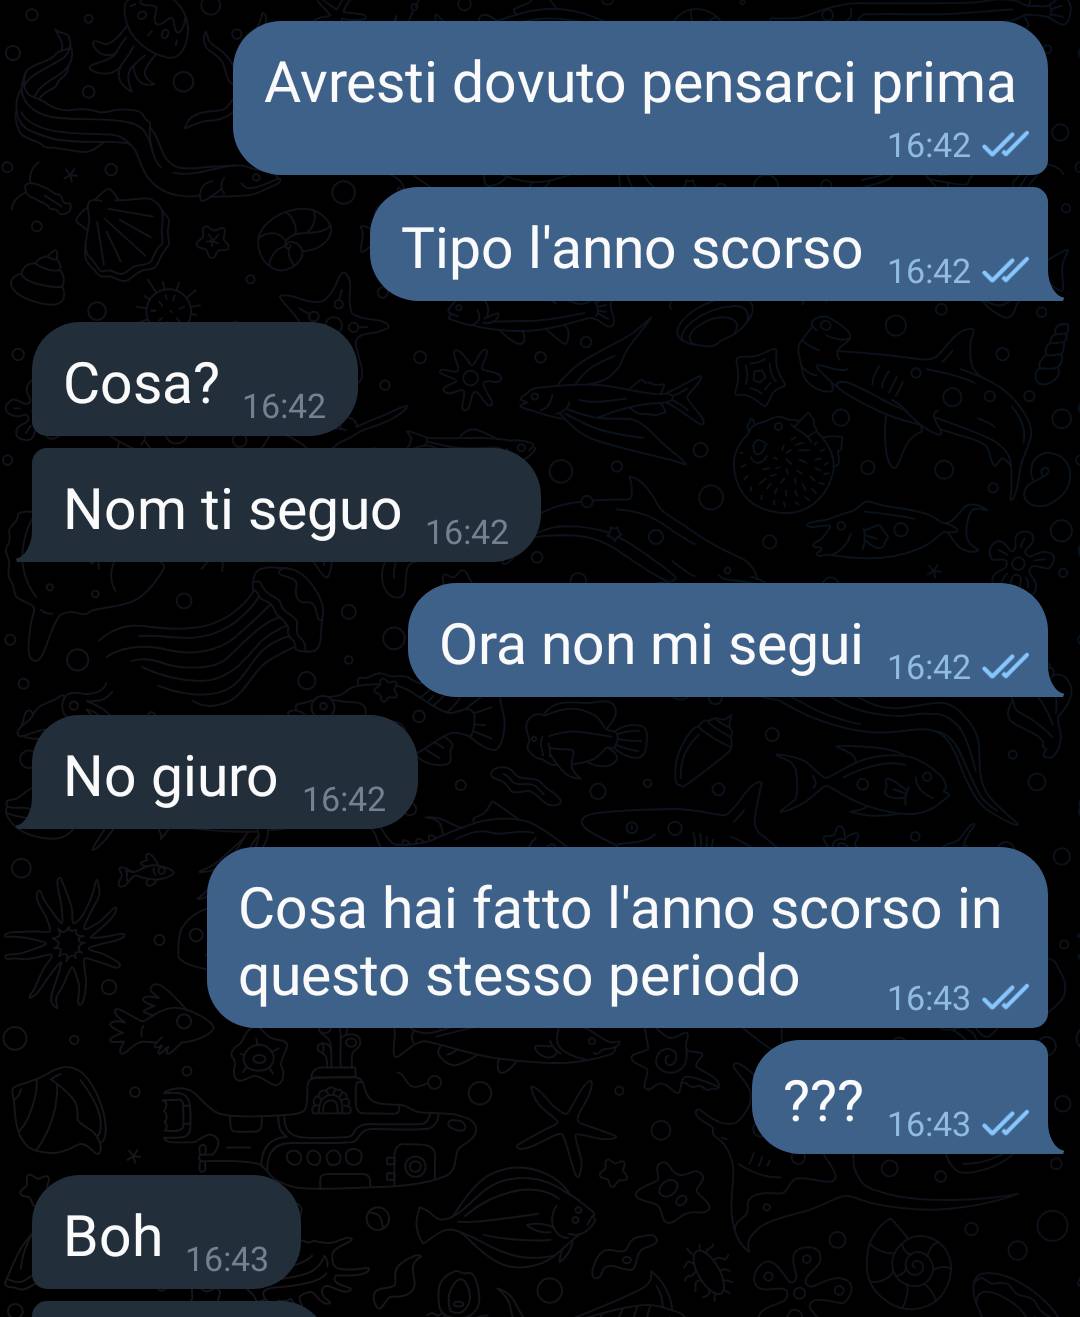The height and width of the screenshot is (1317, 1080).
Task: Select the '???' sent message bubble
Action: click(x=906, y=1097)
